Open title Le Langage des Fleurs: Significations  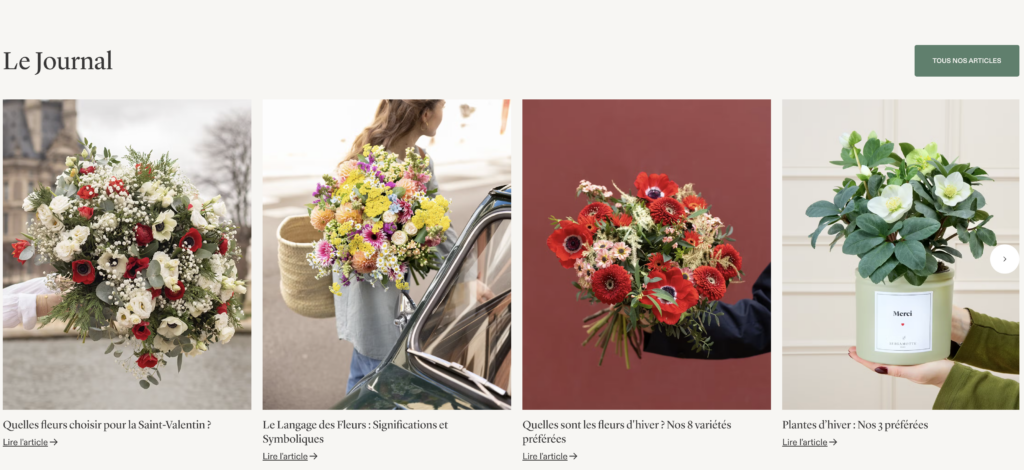[x=355, y=431]
